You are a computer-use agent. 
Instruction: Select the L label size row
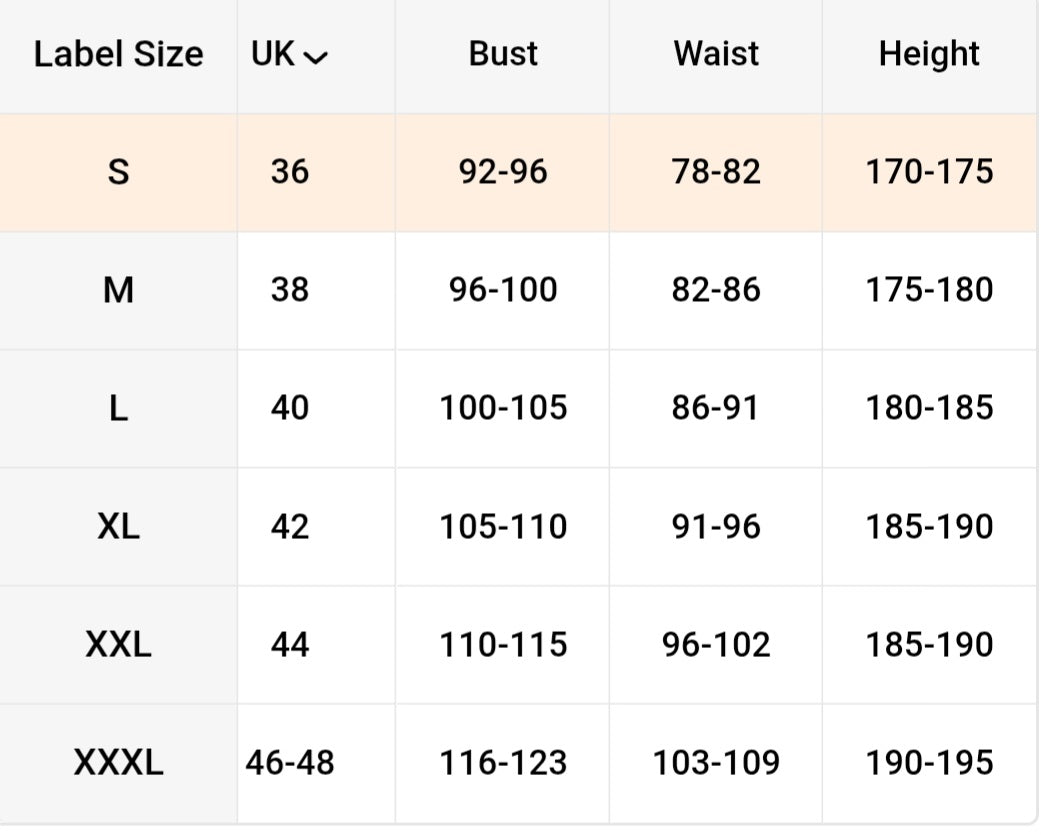(118, 408)
